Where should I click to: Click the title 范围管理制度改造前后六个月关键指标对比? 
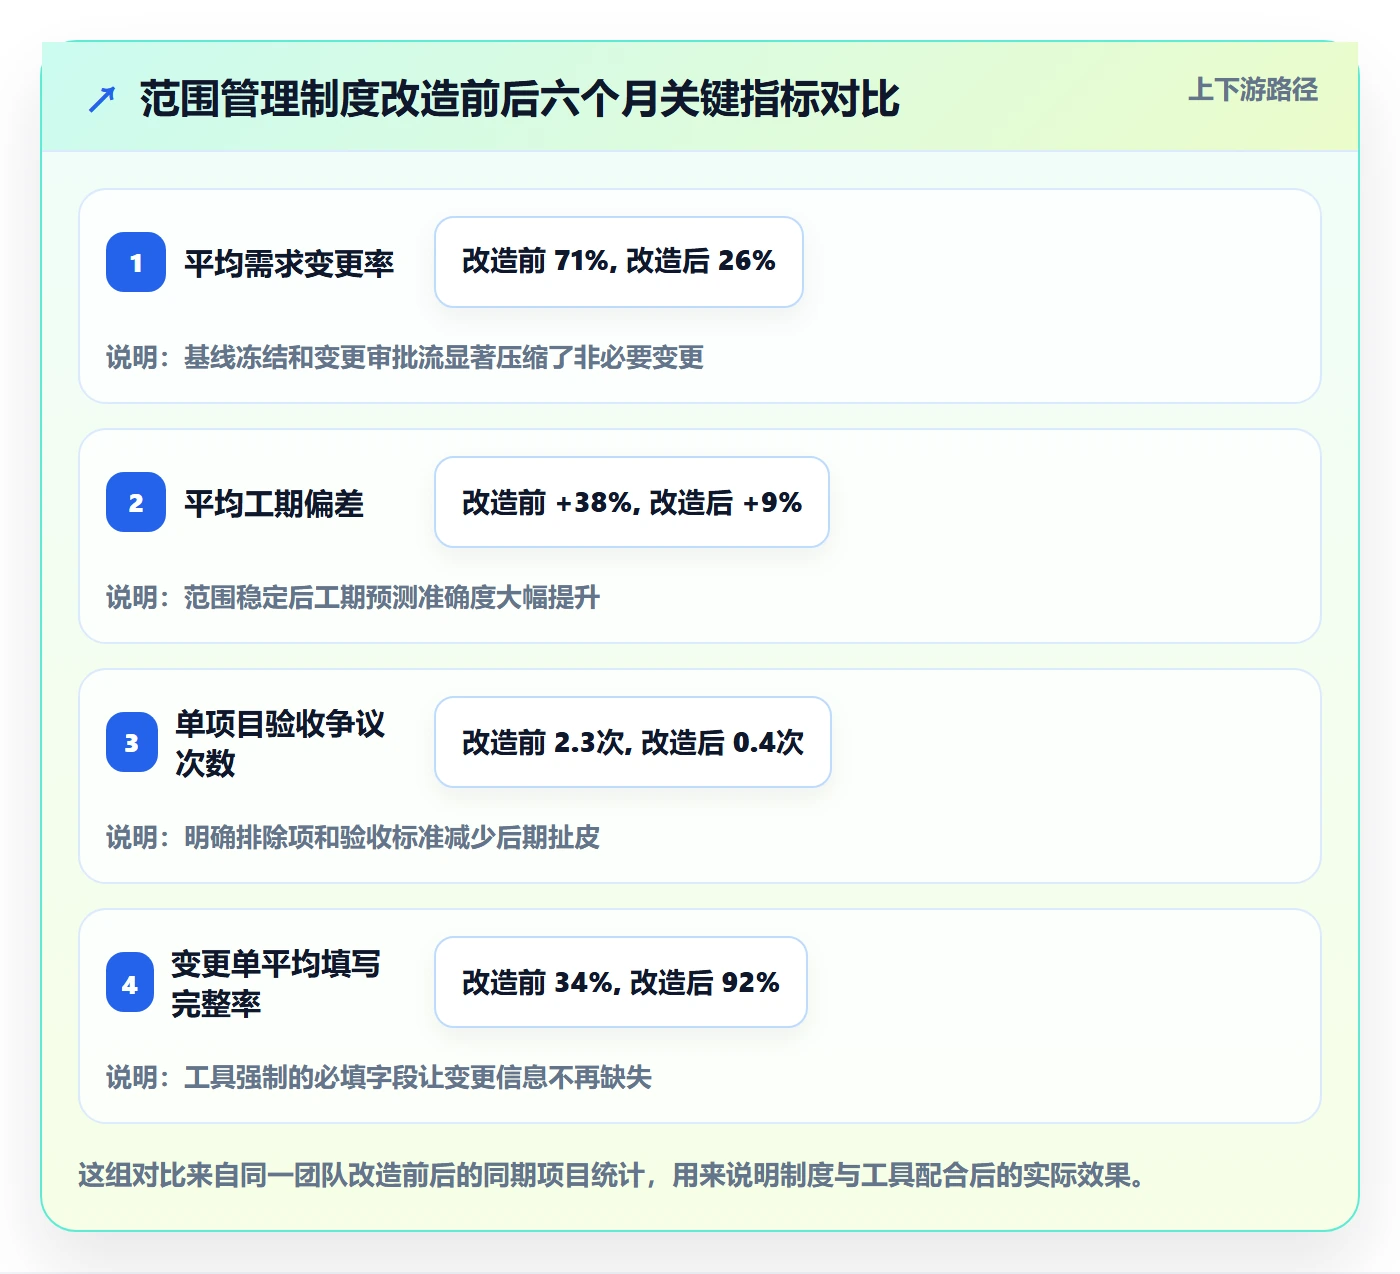[x=519, y=99]
